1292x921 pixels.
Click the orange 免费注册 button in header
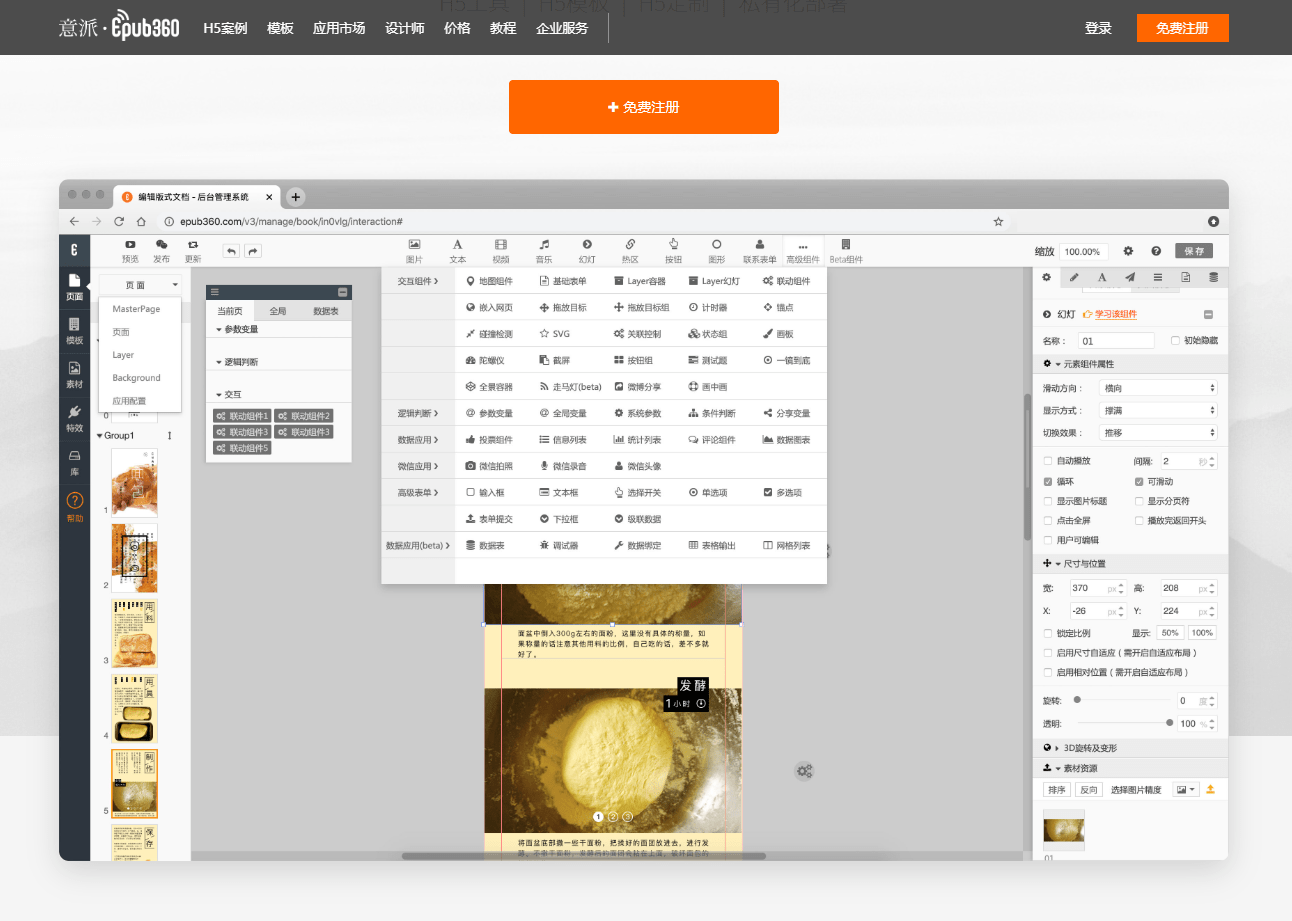point(1182,28)
